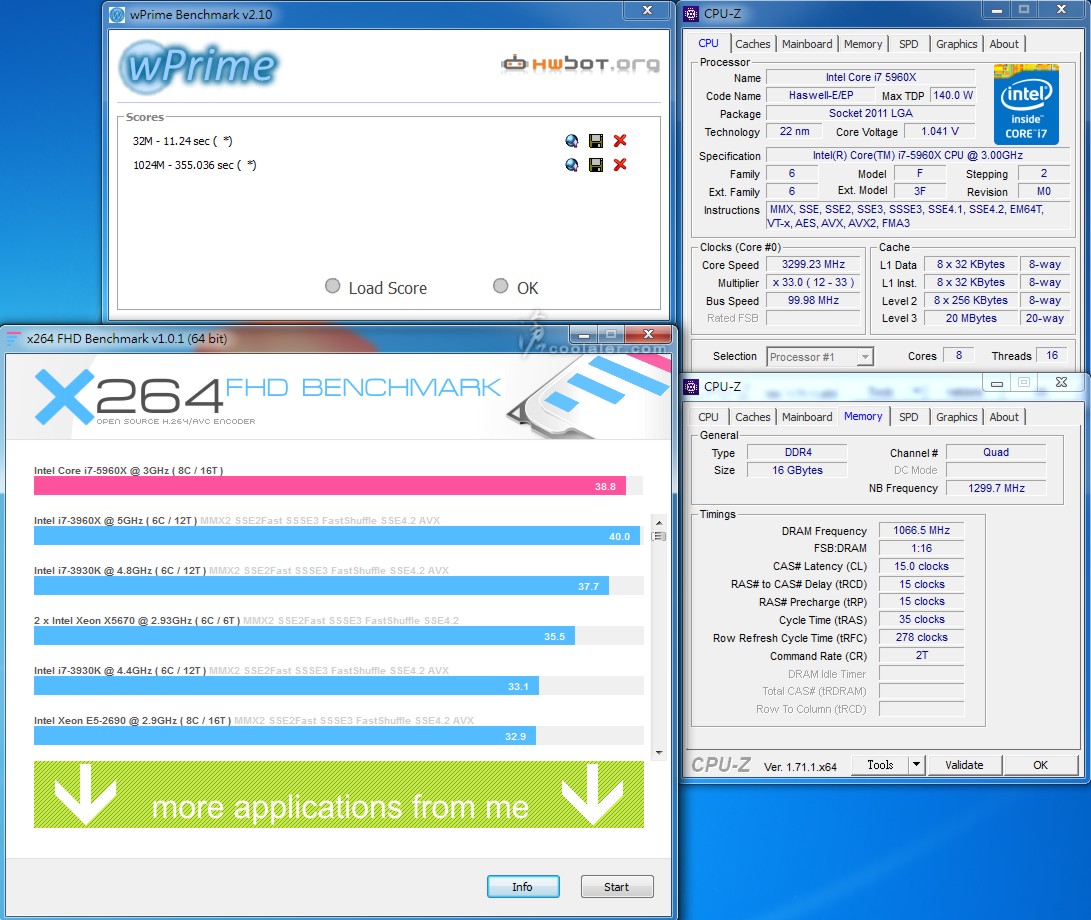Click the i7-3960X @ 5GHz result bar
The image size is (1091, 920).
(x=337, y=536)
